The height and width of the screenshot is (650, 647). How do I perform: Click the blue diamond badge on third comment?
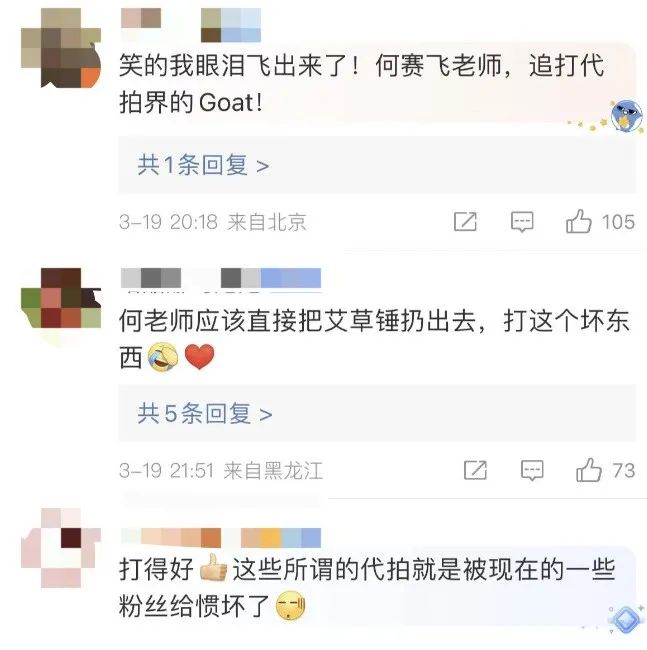coord(626,620)
